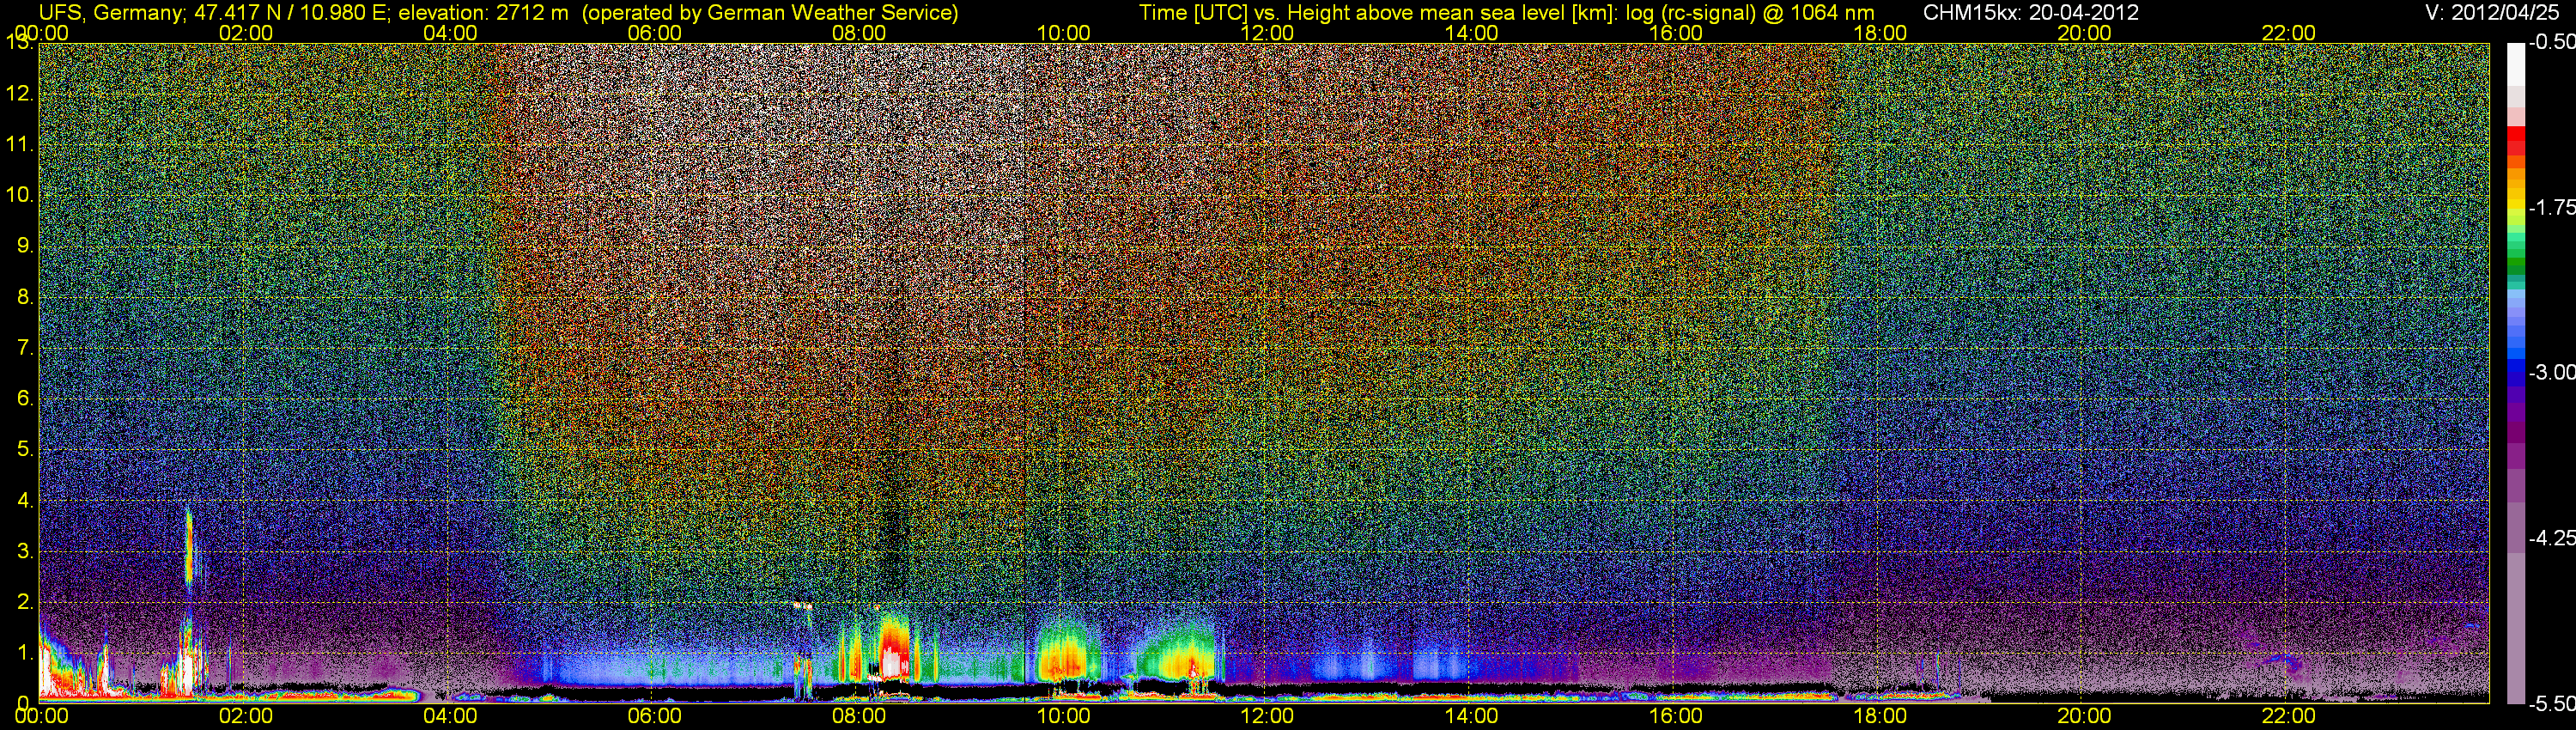Click the 06:00 label above the plot
Screen dimensions: 2576x730
coord(655,33)
